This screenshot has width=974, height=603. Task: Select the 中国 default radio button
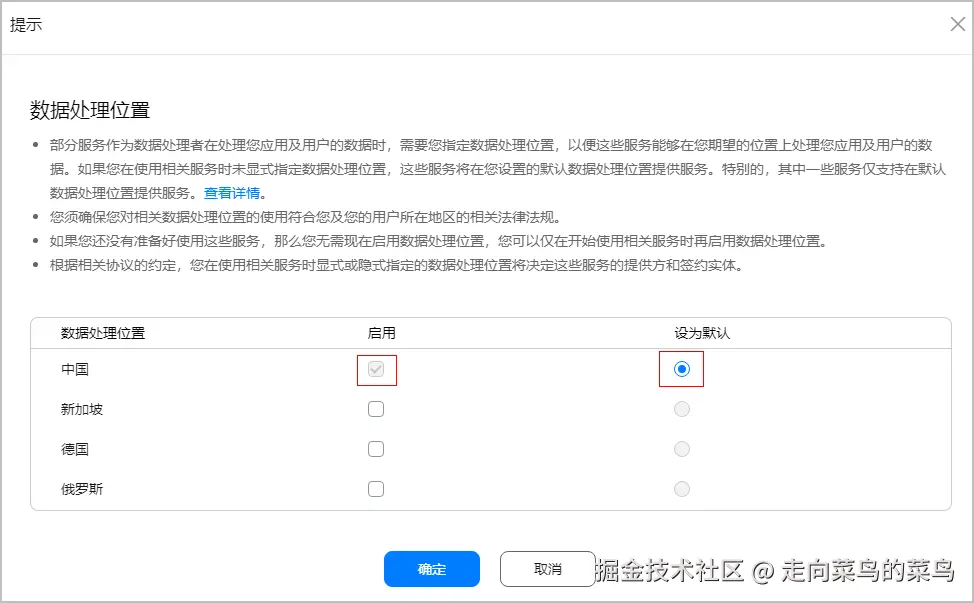pos(681,369)
